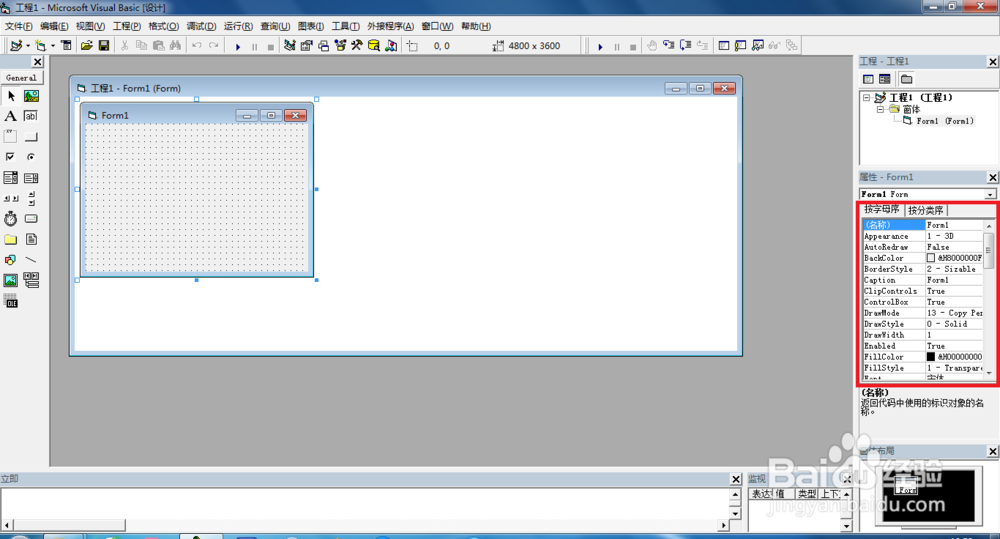Select the (名称) property row
This screenshot has width=1000, height=539.
tap(923, 225)
